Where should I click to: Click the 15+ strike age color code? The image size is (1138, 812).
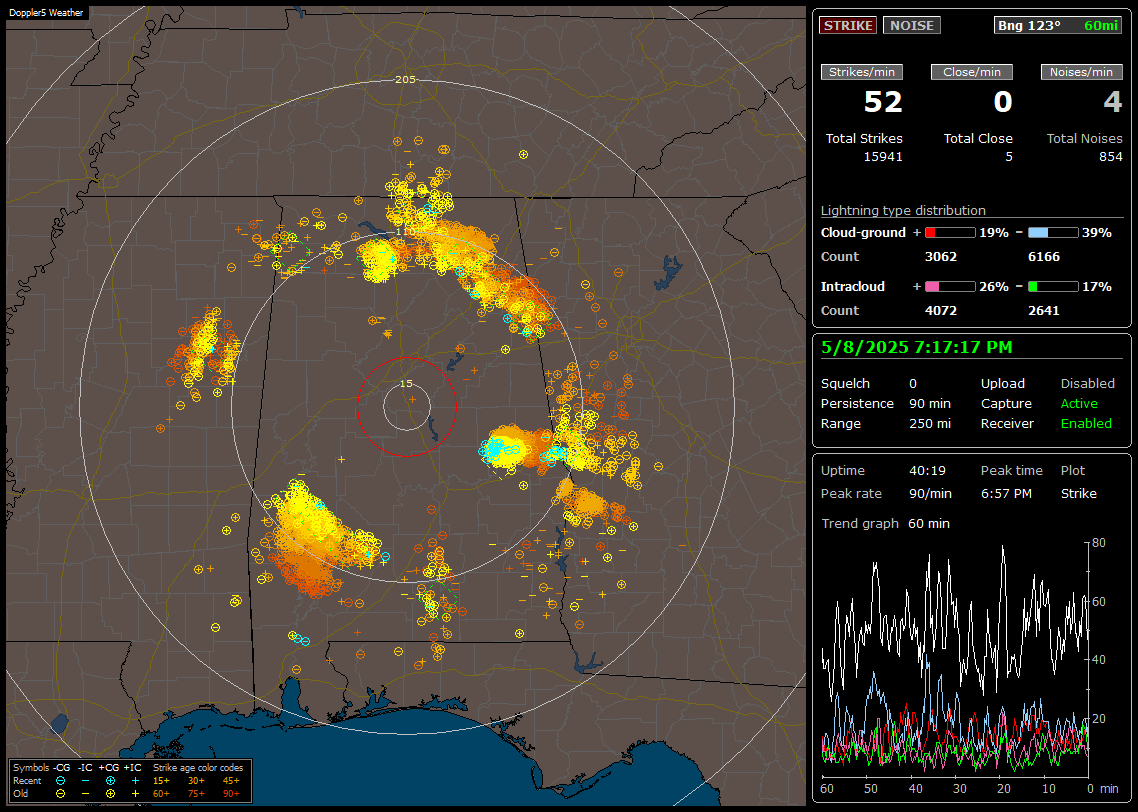point(161,781)
